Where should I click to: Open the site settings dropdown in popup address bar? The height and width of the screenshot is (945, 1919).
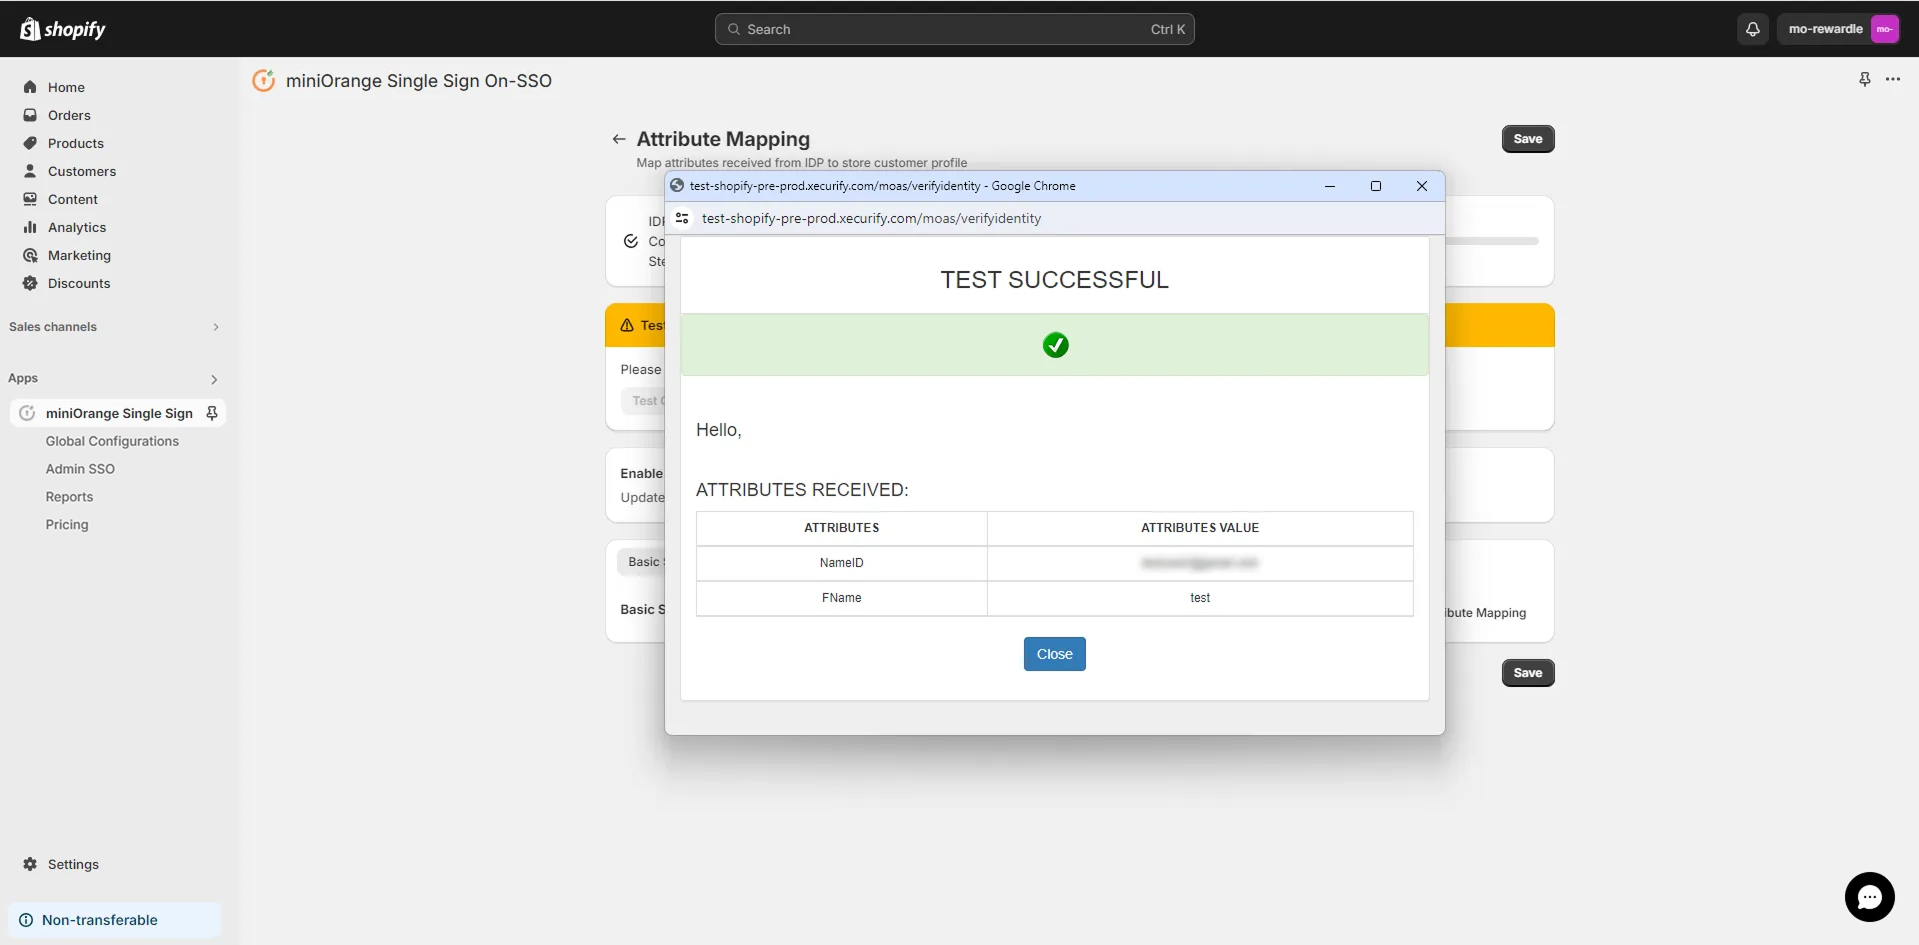(682, 218)
